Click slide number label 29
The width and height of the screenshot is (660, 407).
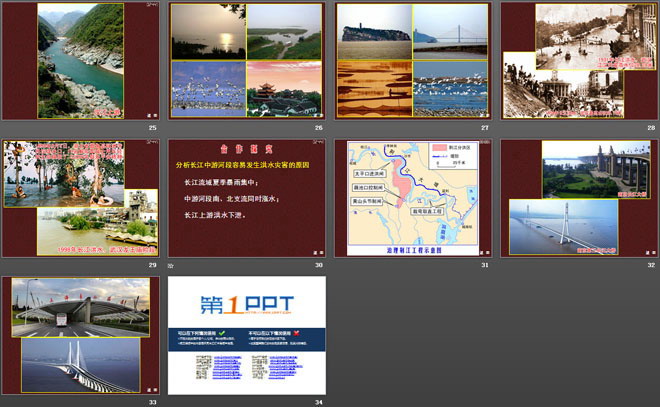pyautogui.click(x=152, y=265)
